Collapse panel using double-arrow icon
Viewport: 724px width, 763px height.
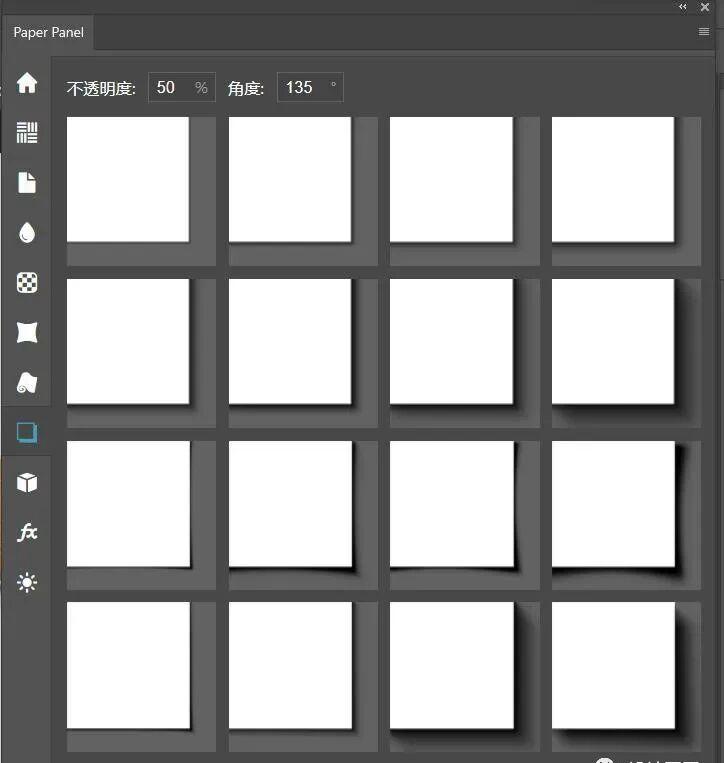coord(683,7)
